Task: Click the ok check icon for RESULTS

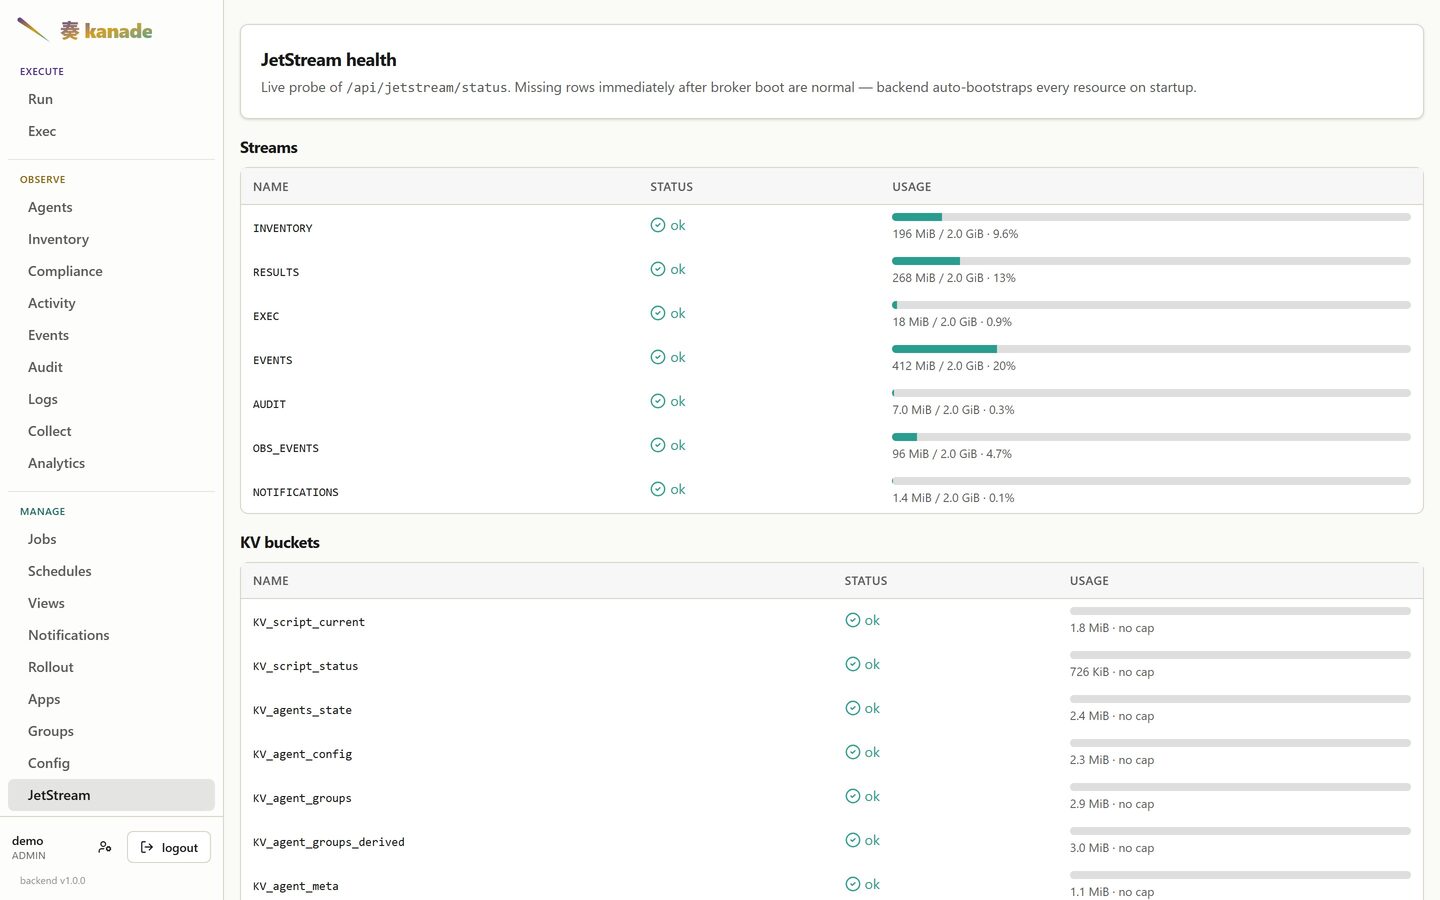Action: pos(658,269)
